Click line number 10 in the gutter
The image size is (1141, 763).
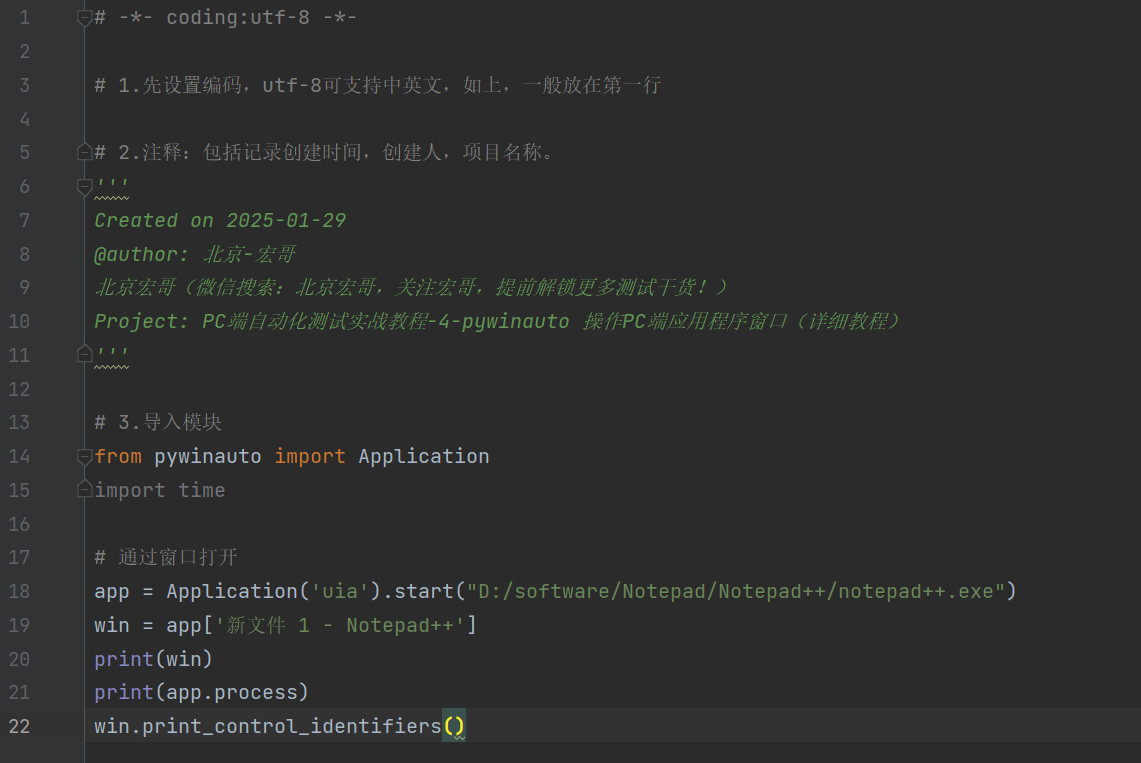pos(20,321)
